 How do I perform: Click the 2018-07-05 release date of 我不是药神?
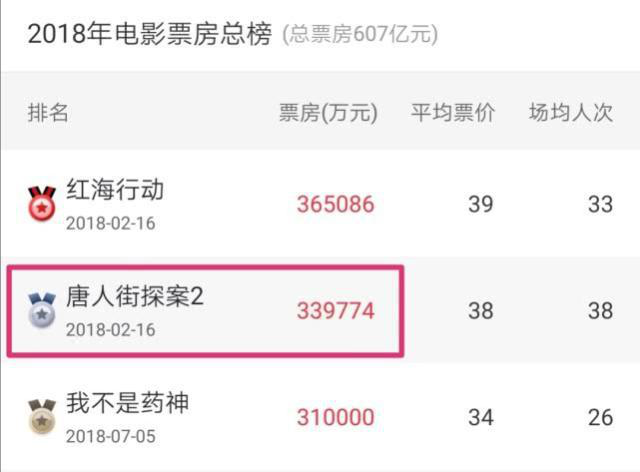point(111,436)
